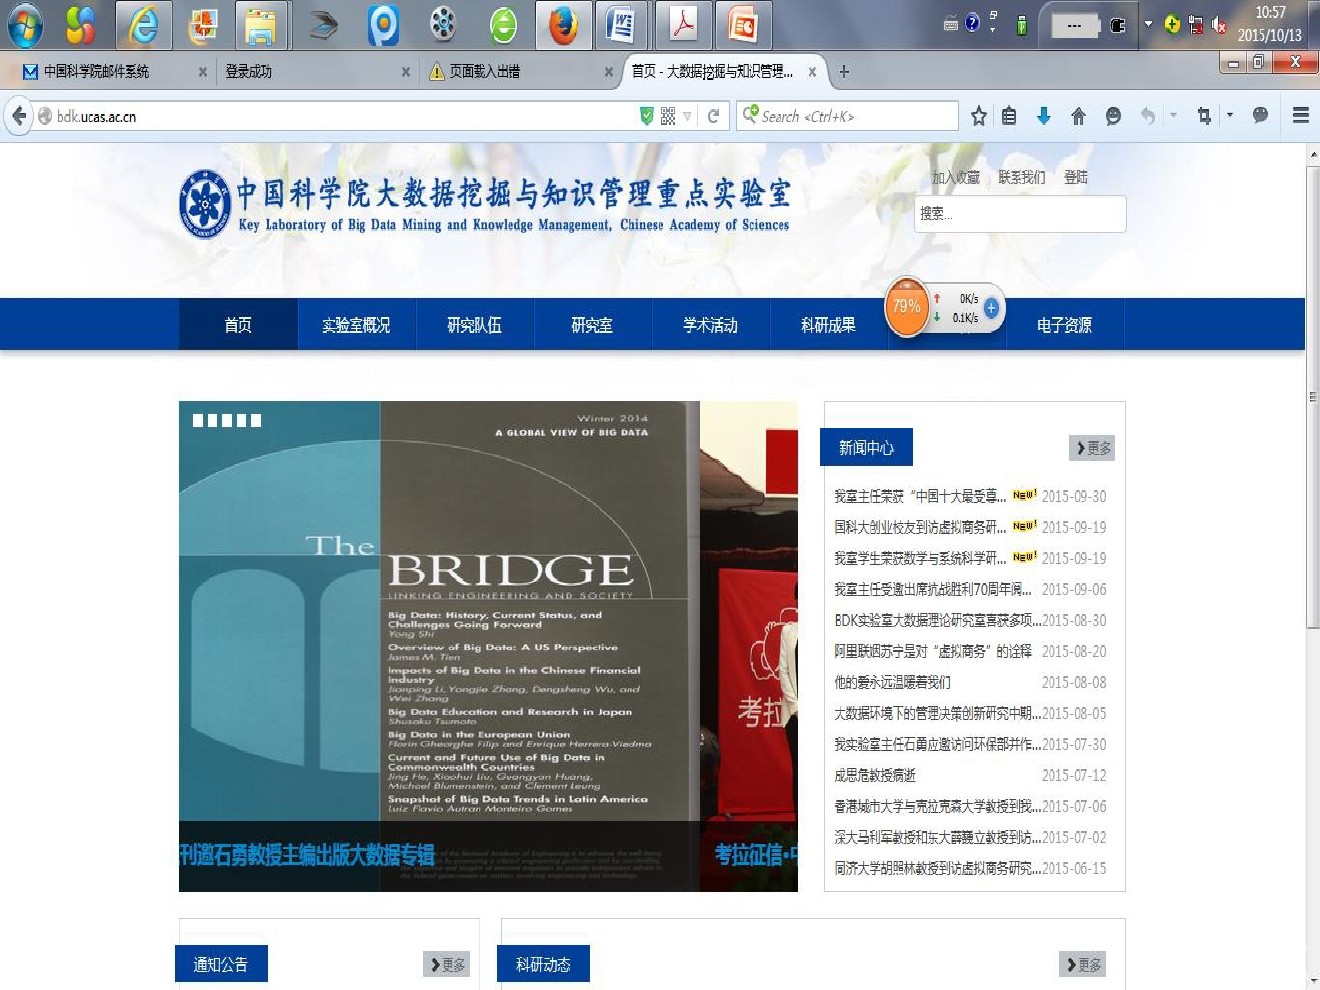Close the 页面载入出错 tab
This screenshot has width=1320, height=990.
click(x=609, y=72)
